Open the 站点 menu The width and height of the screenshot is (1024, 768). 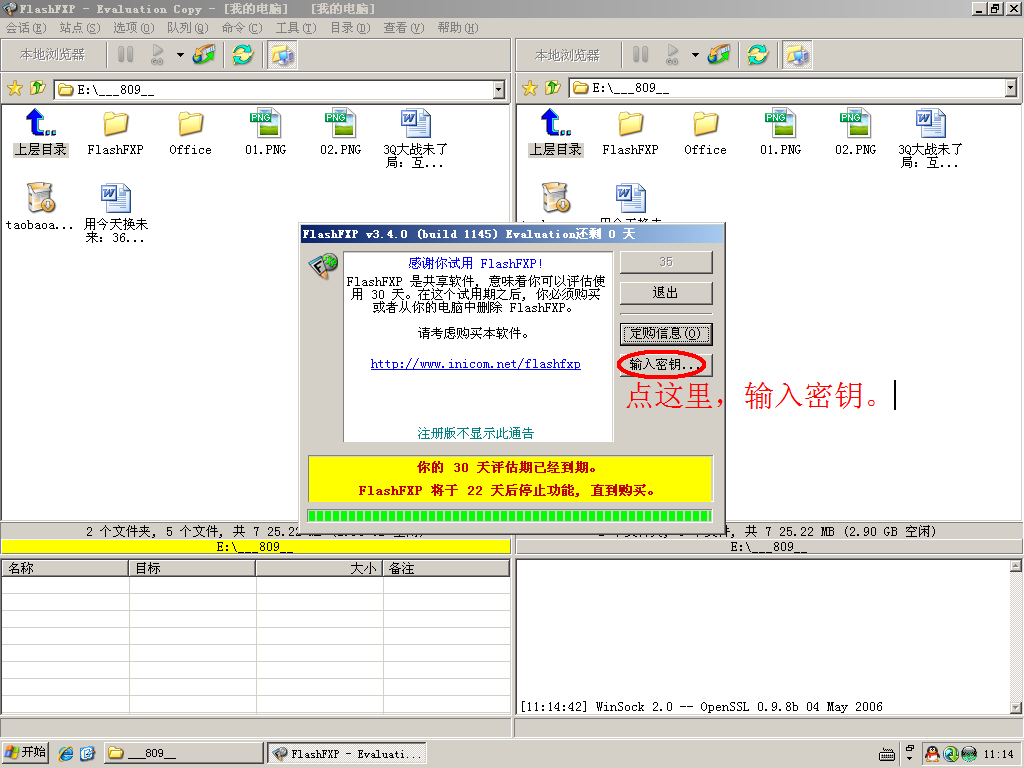pyautogui.click(x=79, y=28)
